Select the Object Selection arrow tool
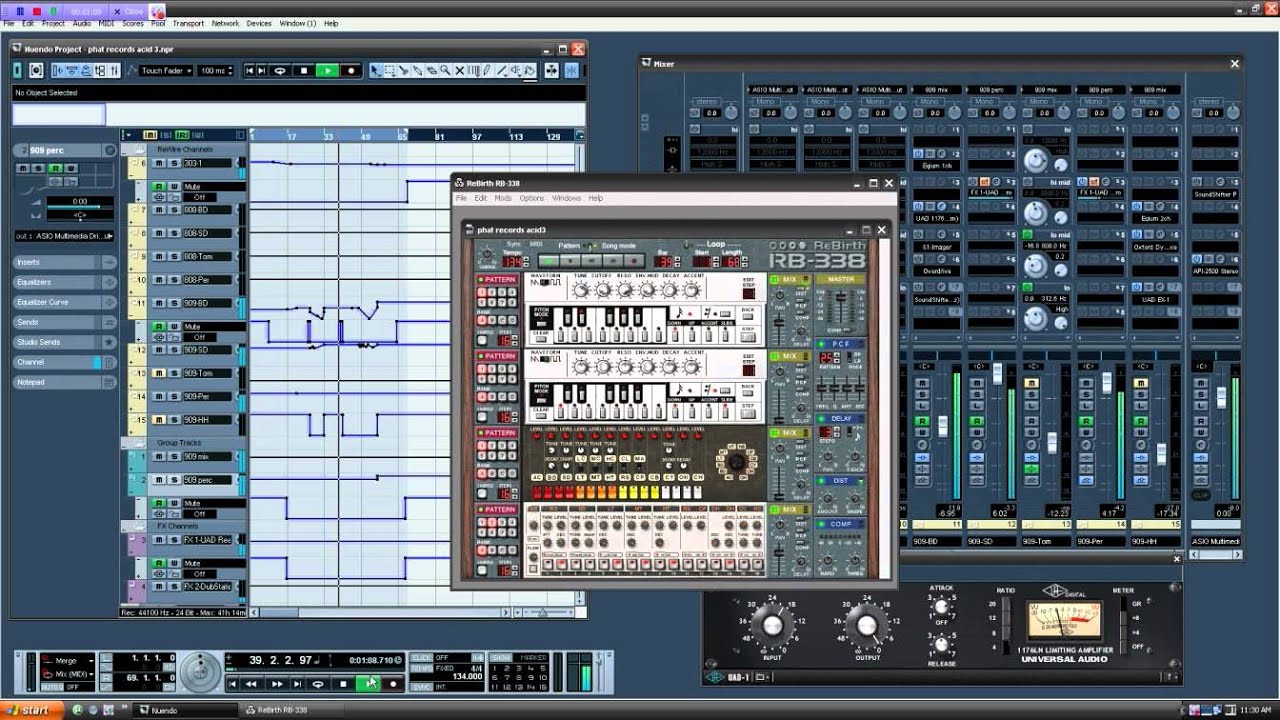 376,71
